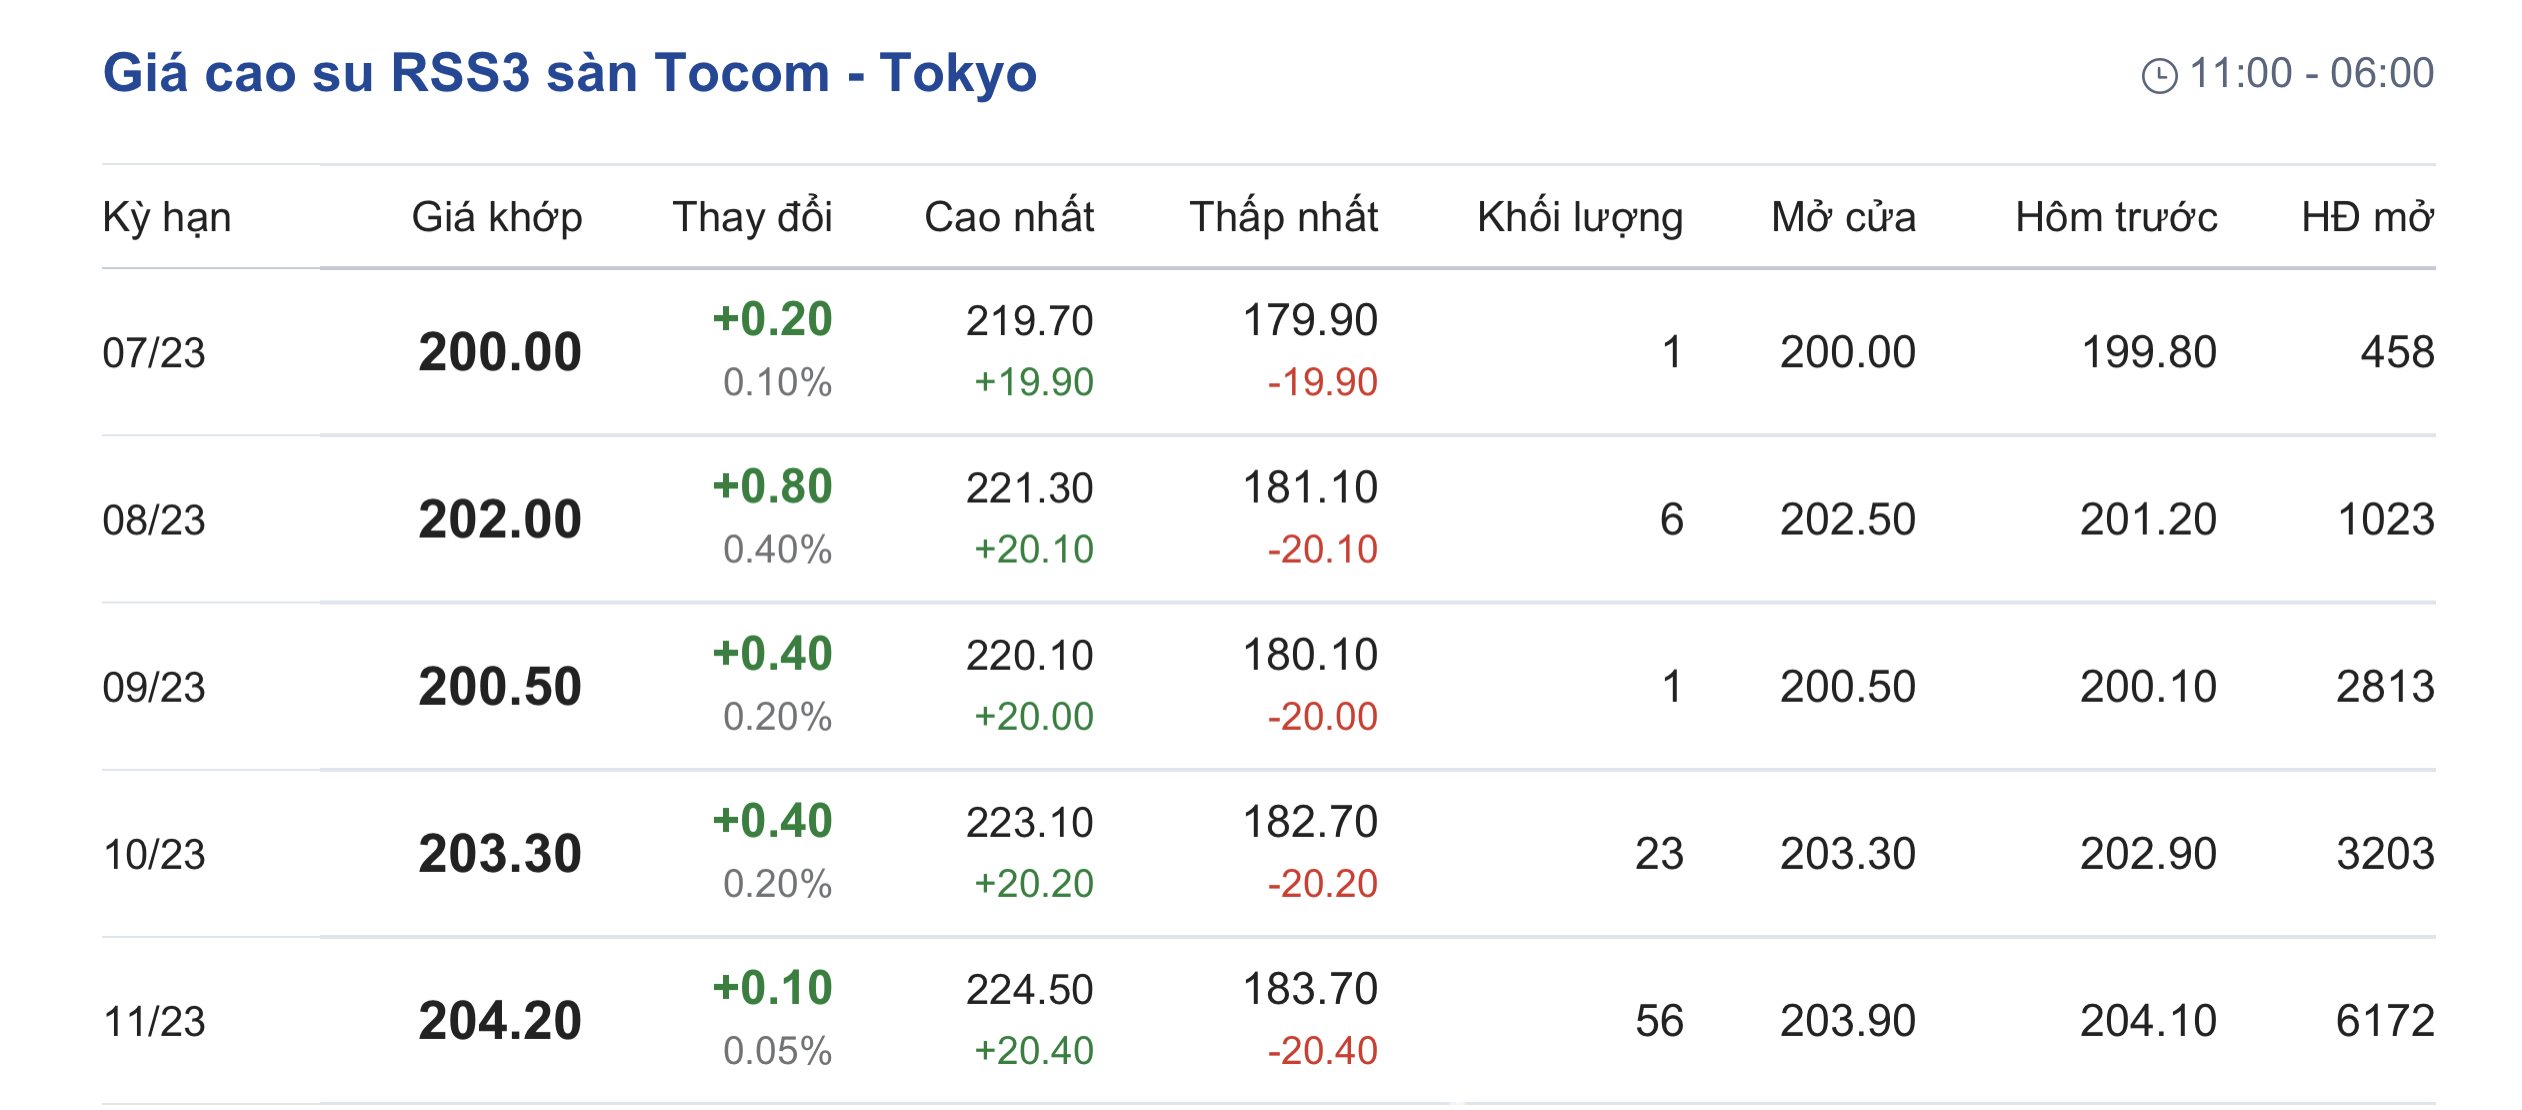The width and height of the screenshot is (2522, 1110).
Task: Select the 07/23 contract row
Action: (x=1269, y=352)
